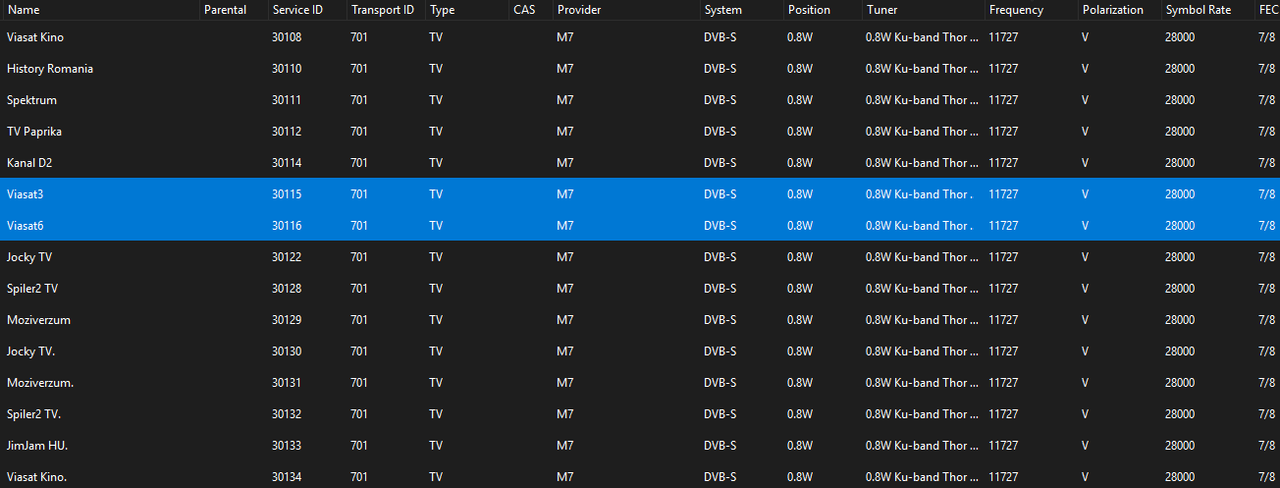This screenshot has width=1280, height=488.
Task: Click Service ID 30134
Action: point(286,477)
